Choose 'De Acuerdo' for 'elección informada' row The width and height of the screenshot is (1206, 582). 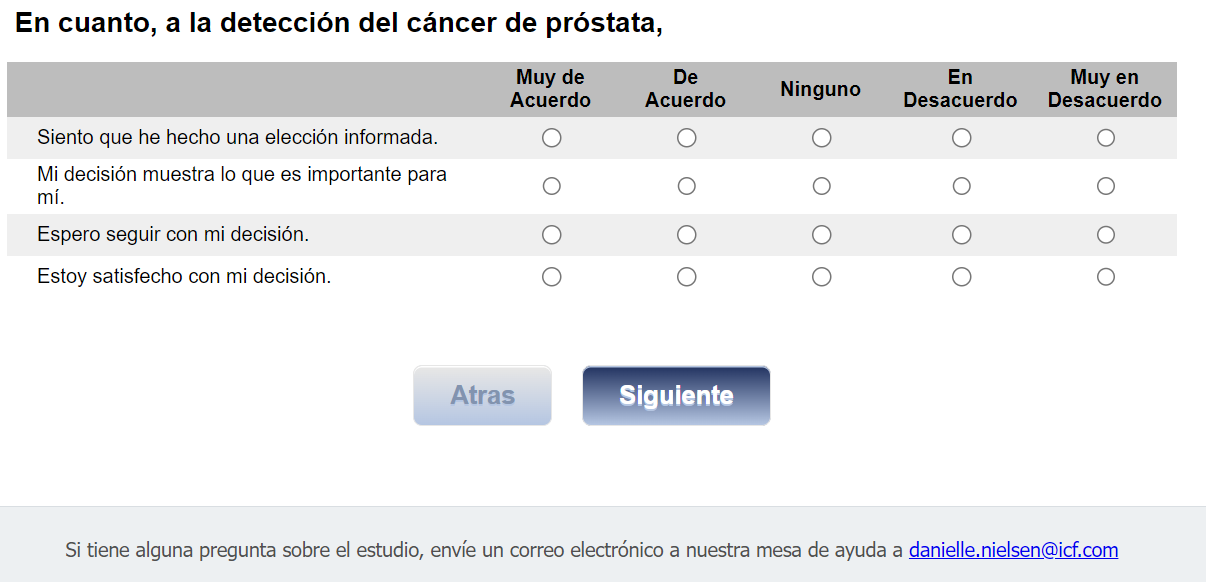click(x=686, y=138)
